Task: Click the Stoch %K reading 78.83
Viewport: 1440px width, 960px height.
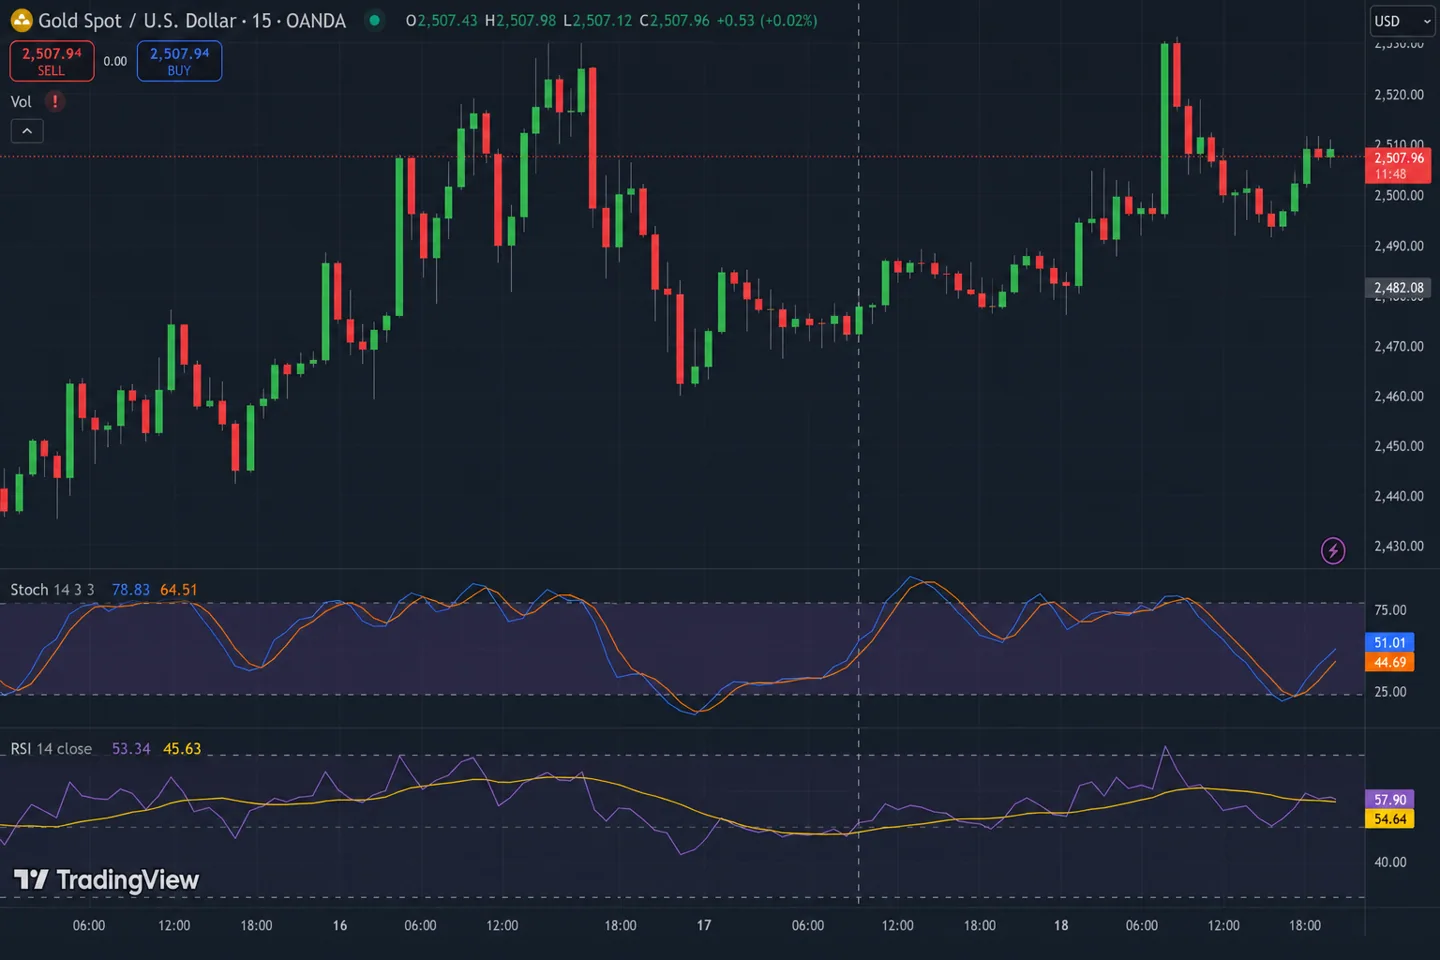Action: (131, 590)
